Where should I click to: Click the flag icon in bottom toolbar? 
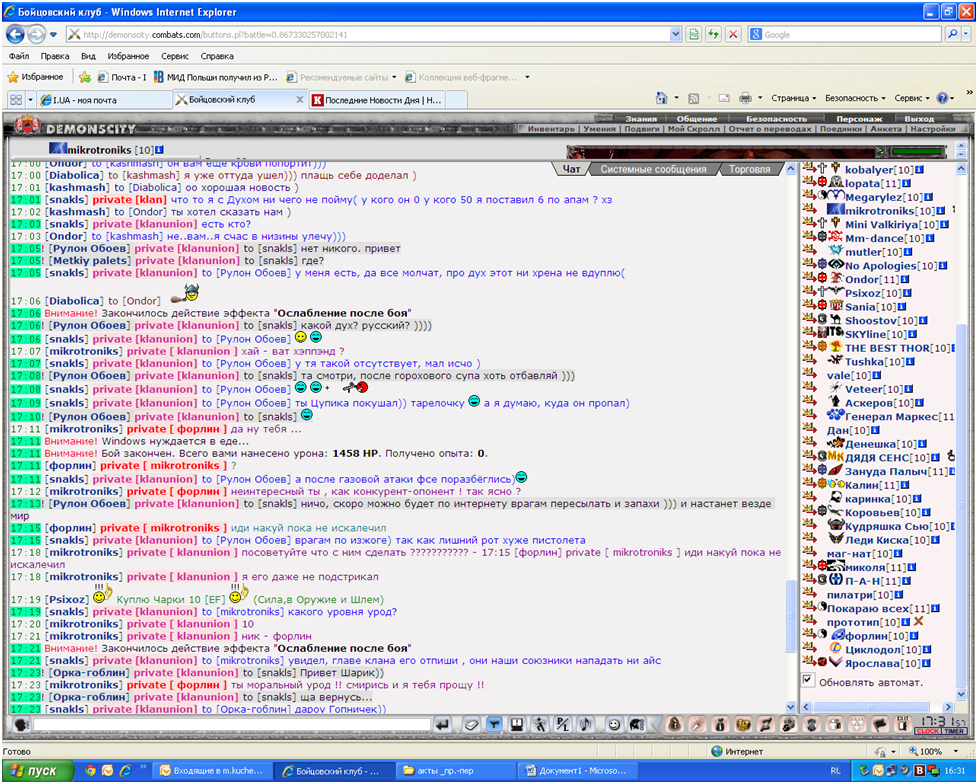coord(879,724)
